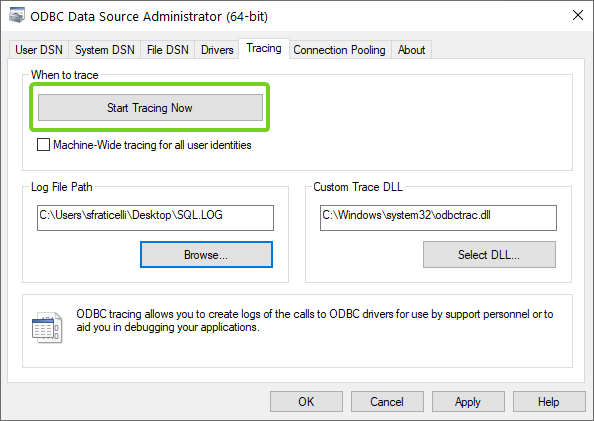Switch to the User DSN tab
This screenshot has width=594, height=421.
[39, 50]
